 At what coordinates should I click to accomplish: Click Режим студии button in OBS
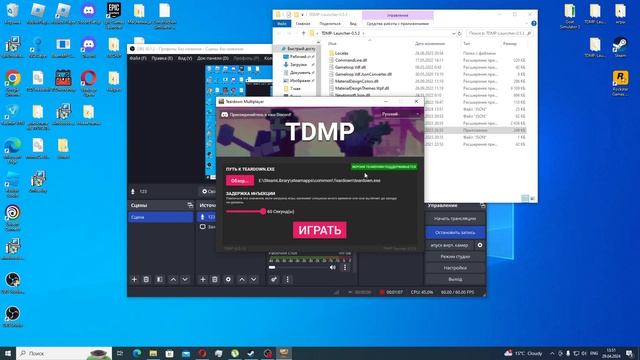[455, 257]
